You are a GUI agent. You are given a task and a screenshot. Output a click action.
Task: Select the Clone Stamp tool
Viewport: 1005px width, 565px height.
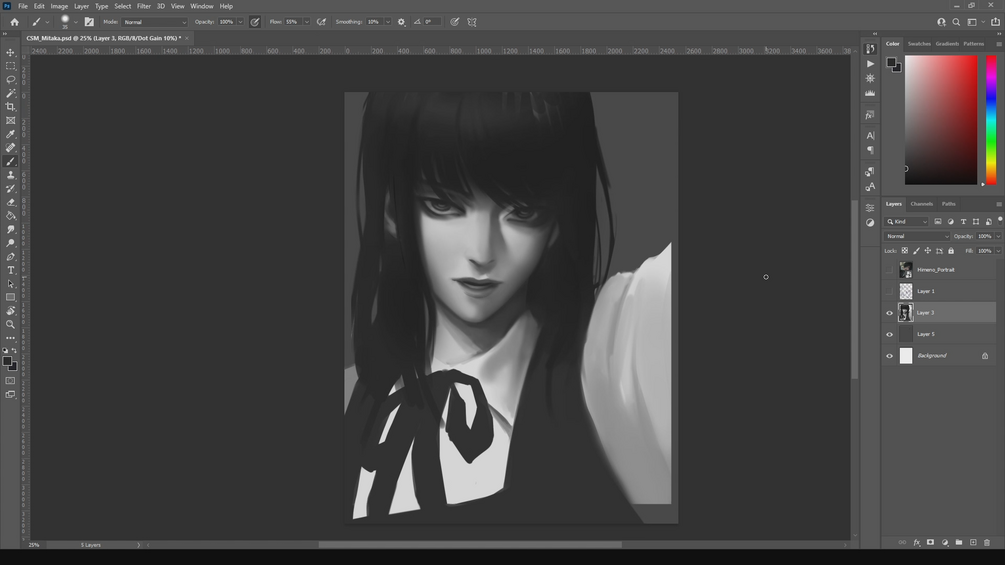10,175
